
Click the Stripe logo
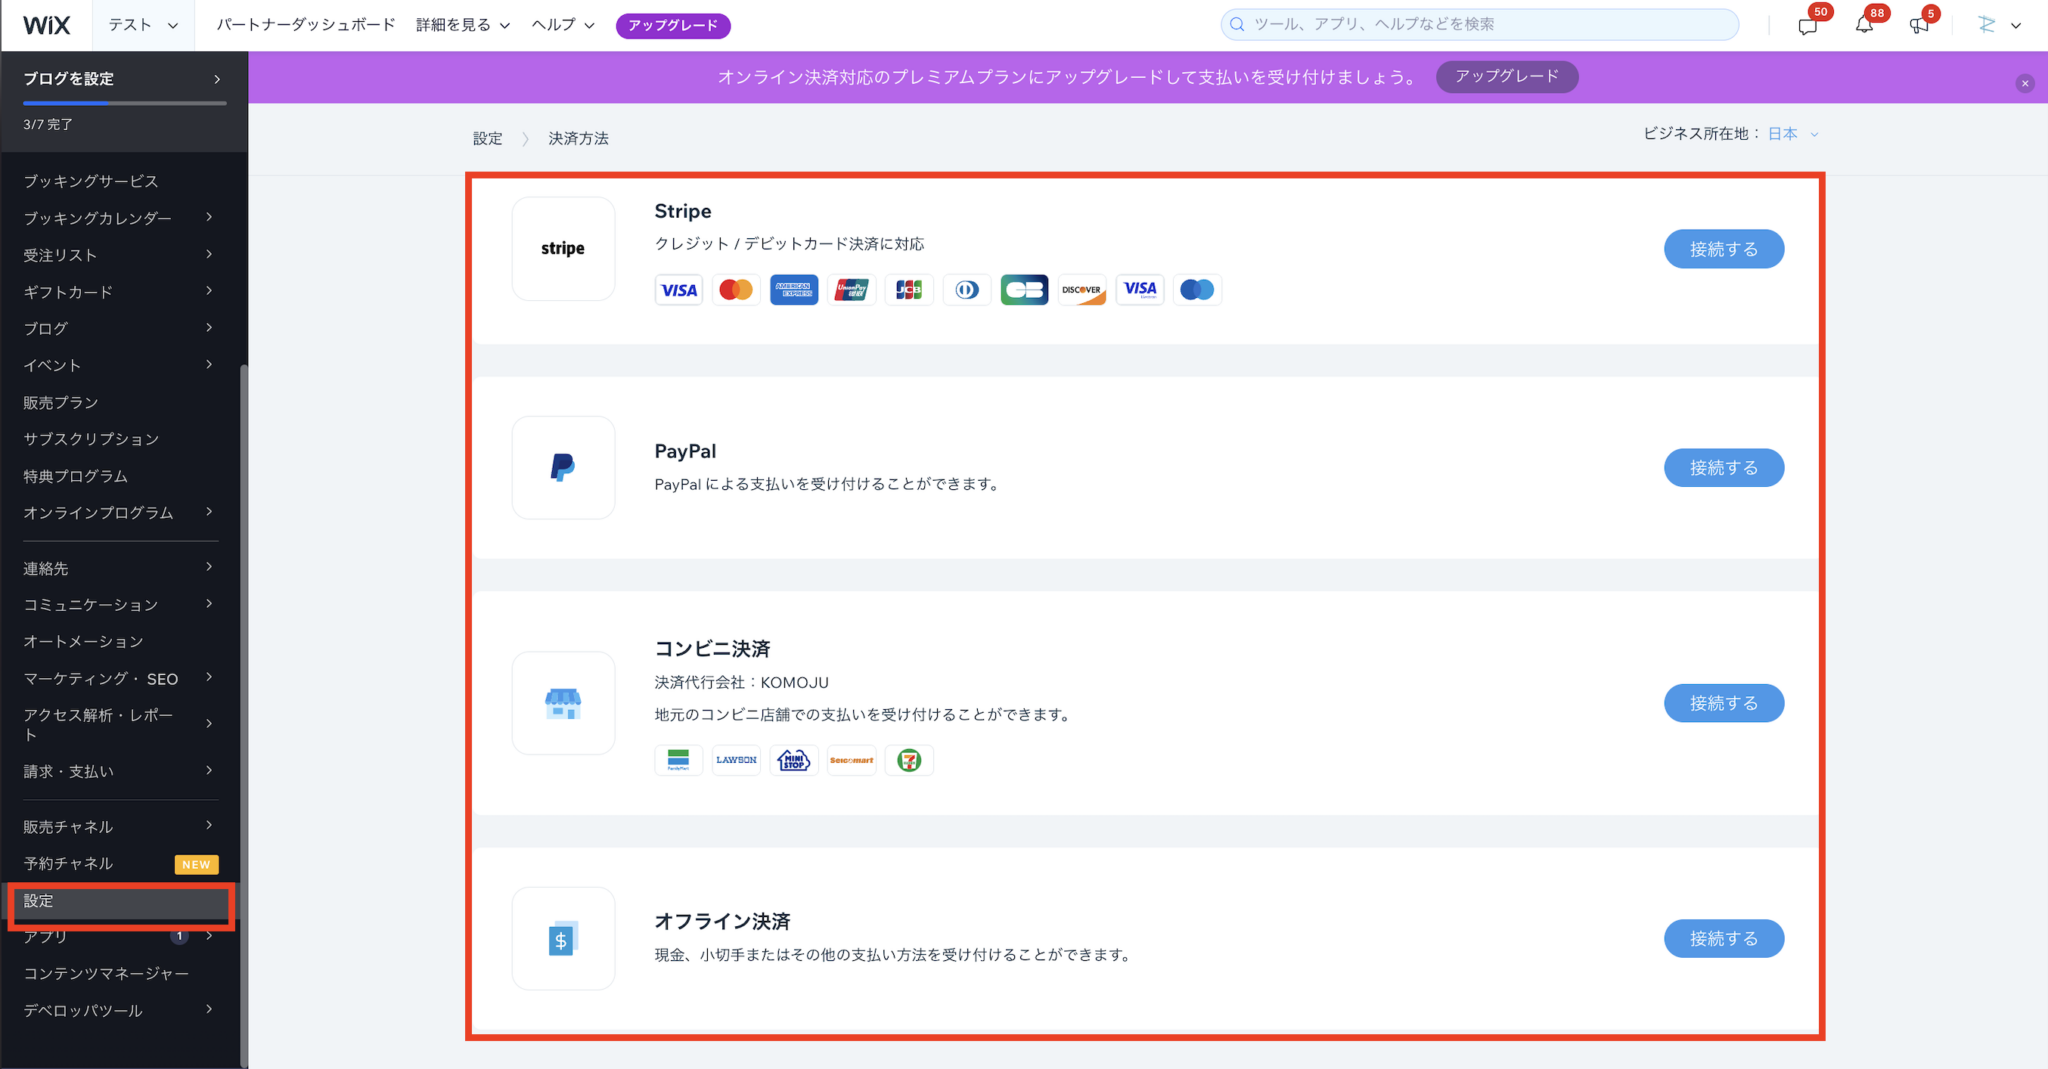pos(563,248)
